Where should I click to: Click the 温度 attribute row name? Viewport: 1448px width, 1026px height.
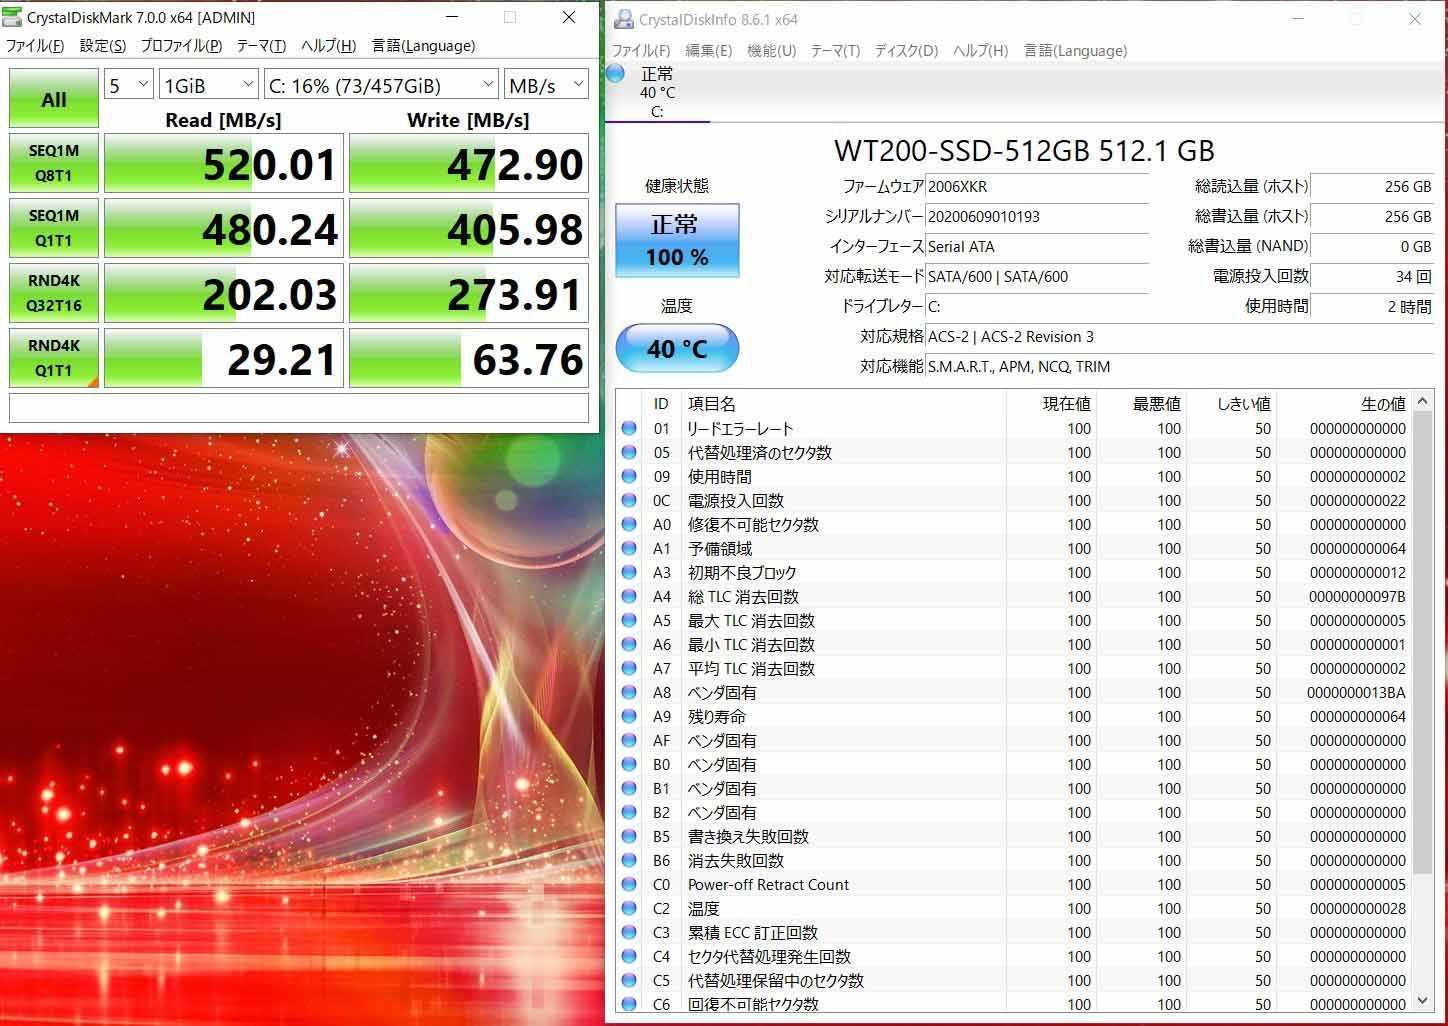[704, 908]
